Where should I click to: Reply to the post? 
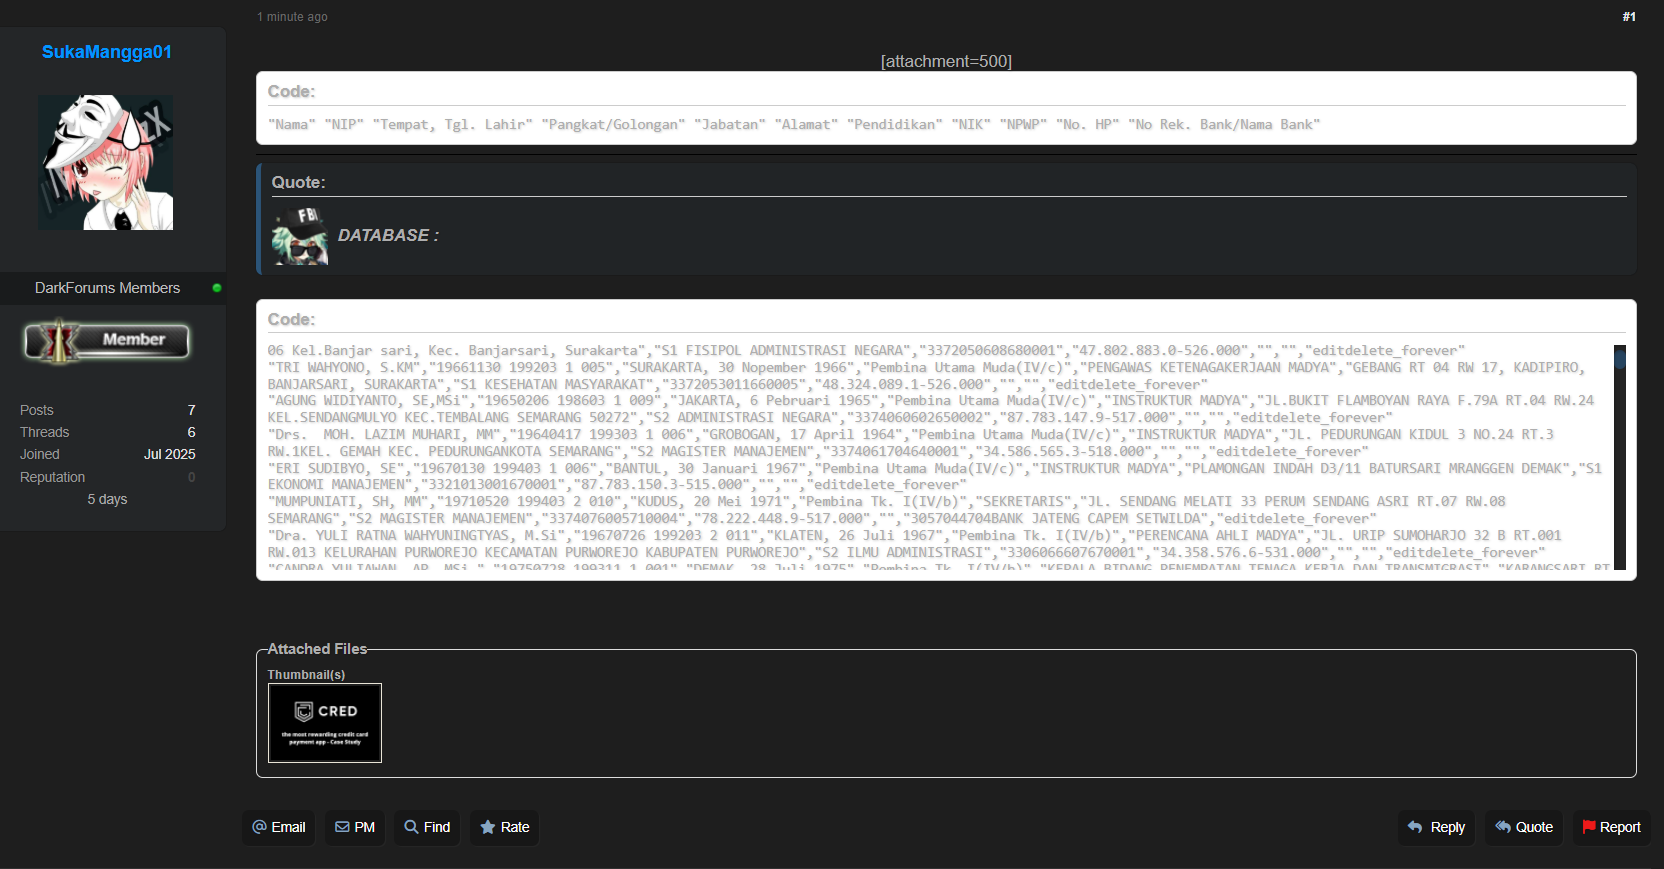[x=1436, y=827]
